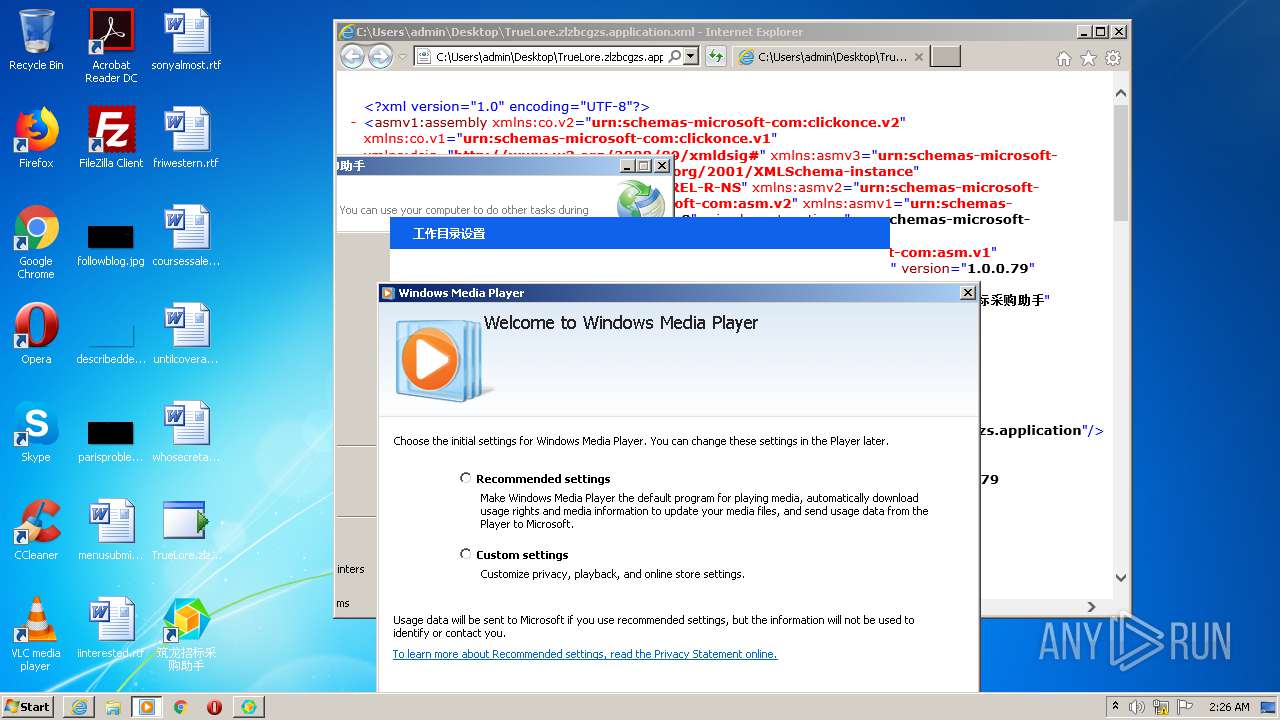Click the IE refresh page button
1280x720 pixels.
coord(715,57)
